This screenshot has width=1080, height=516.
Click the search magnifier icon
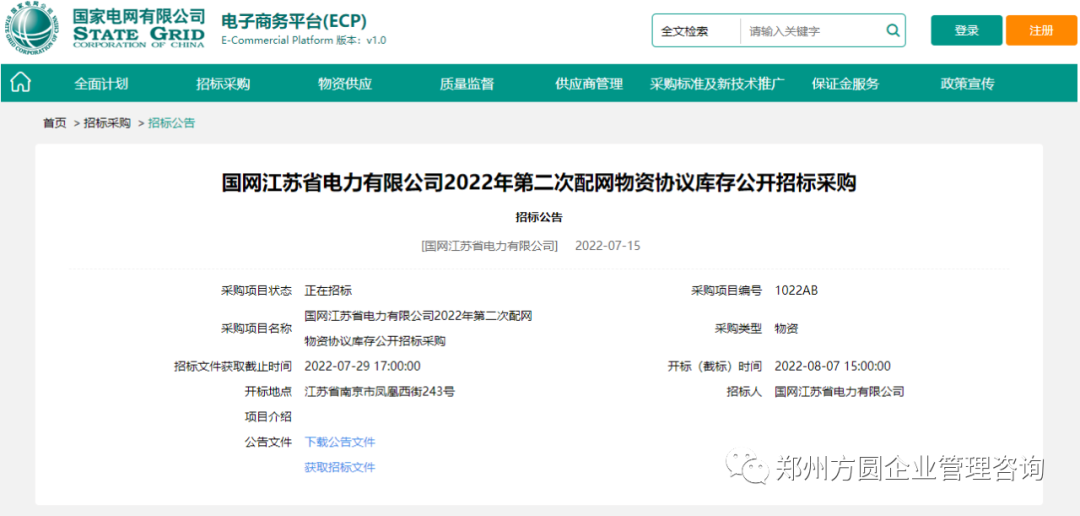[893, 30]
